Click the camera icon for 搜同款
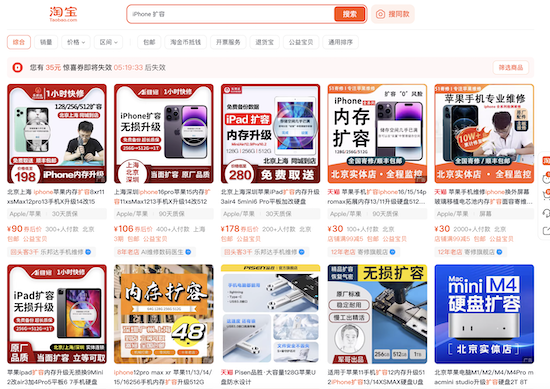This screenshot has width=550, height=389. pyautogui.click(x=380, y=14)
